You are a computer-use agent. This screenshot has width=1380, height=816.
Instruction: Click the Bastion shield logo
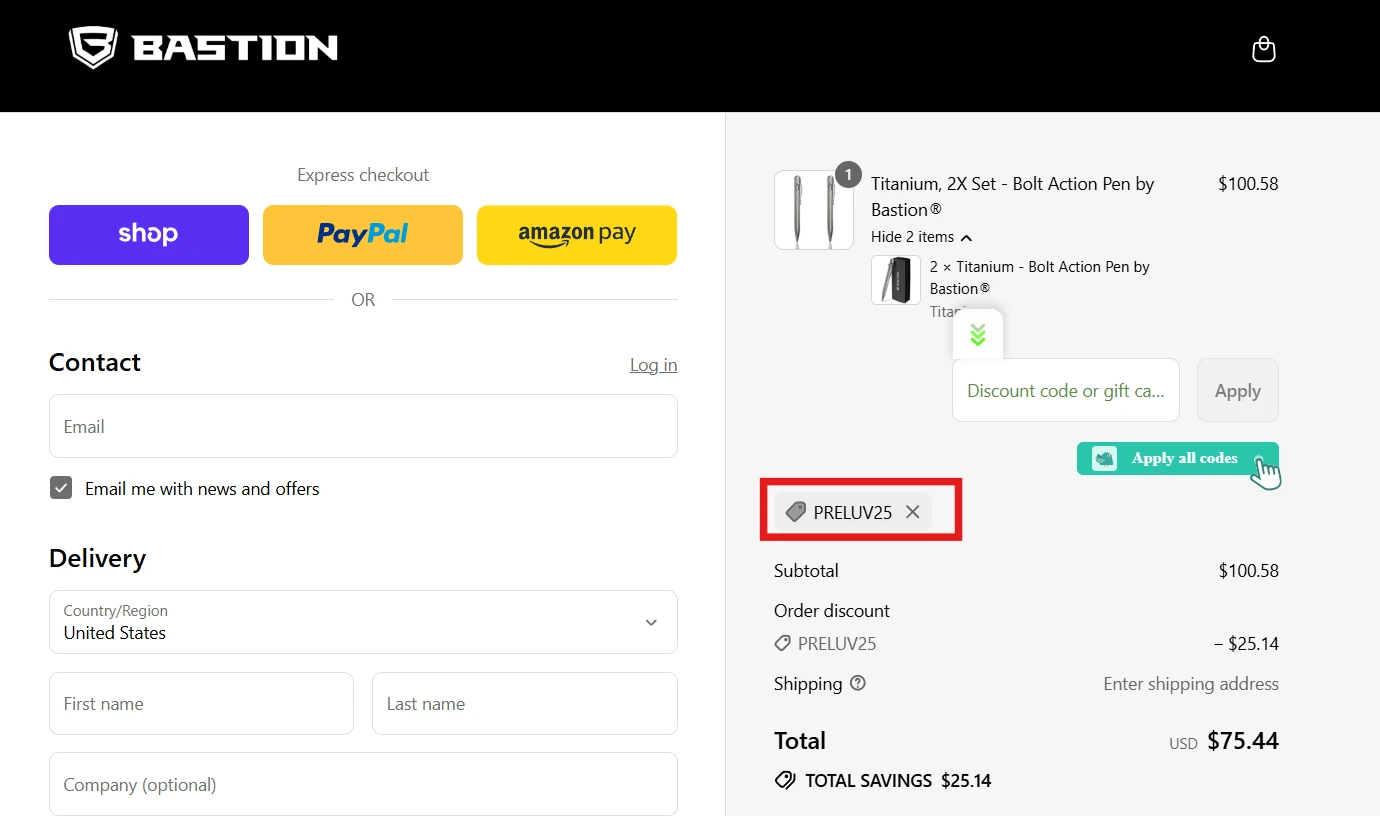(x=93, y=47)
